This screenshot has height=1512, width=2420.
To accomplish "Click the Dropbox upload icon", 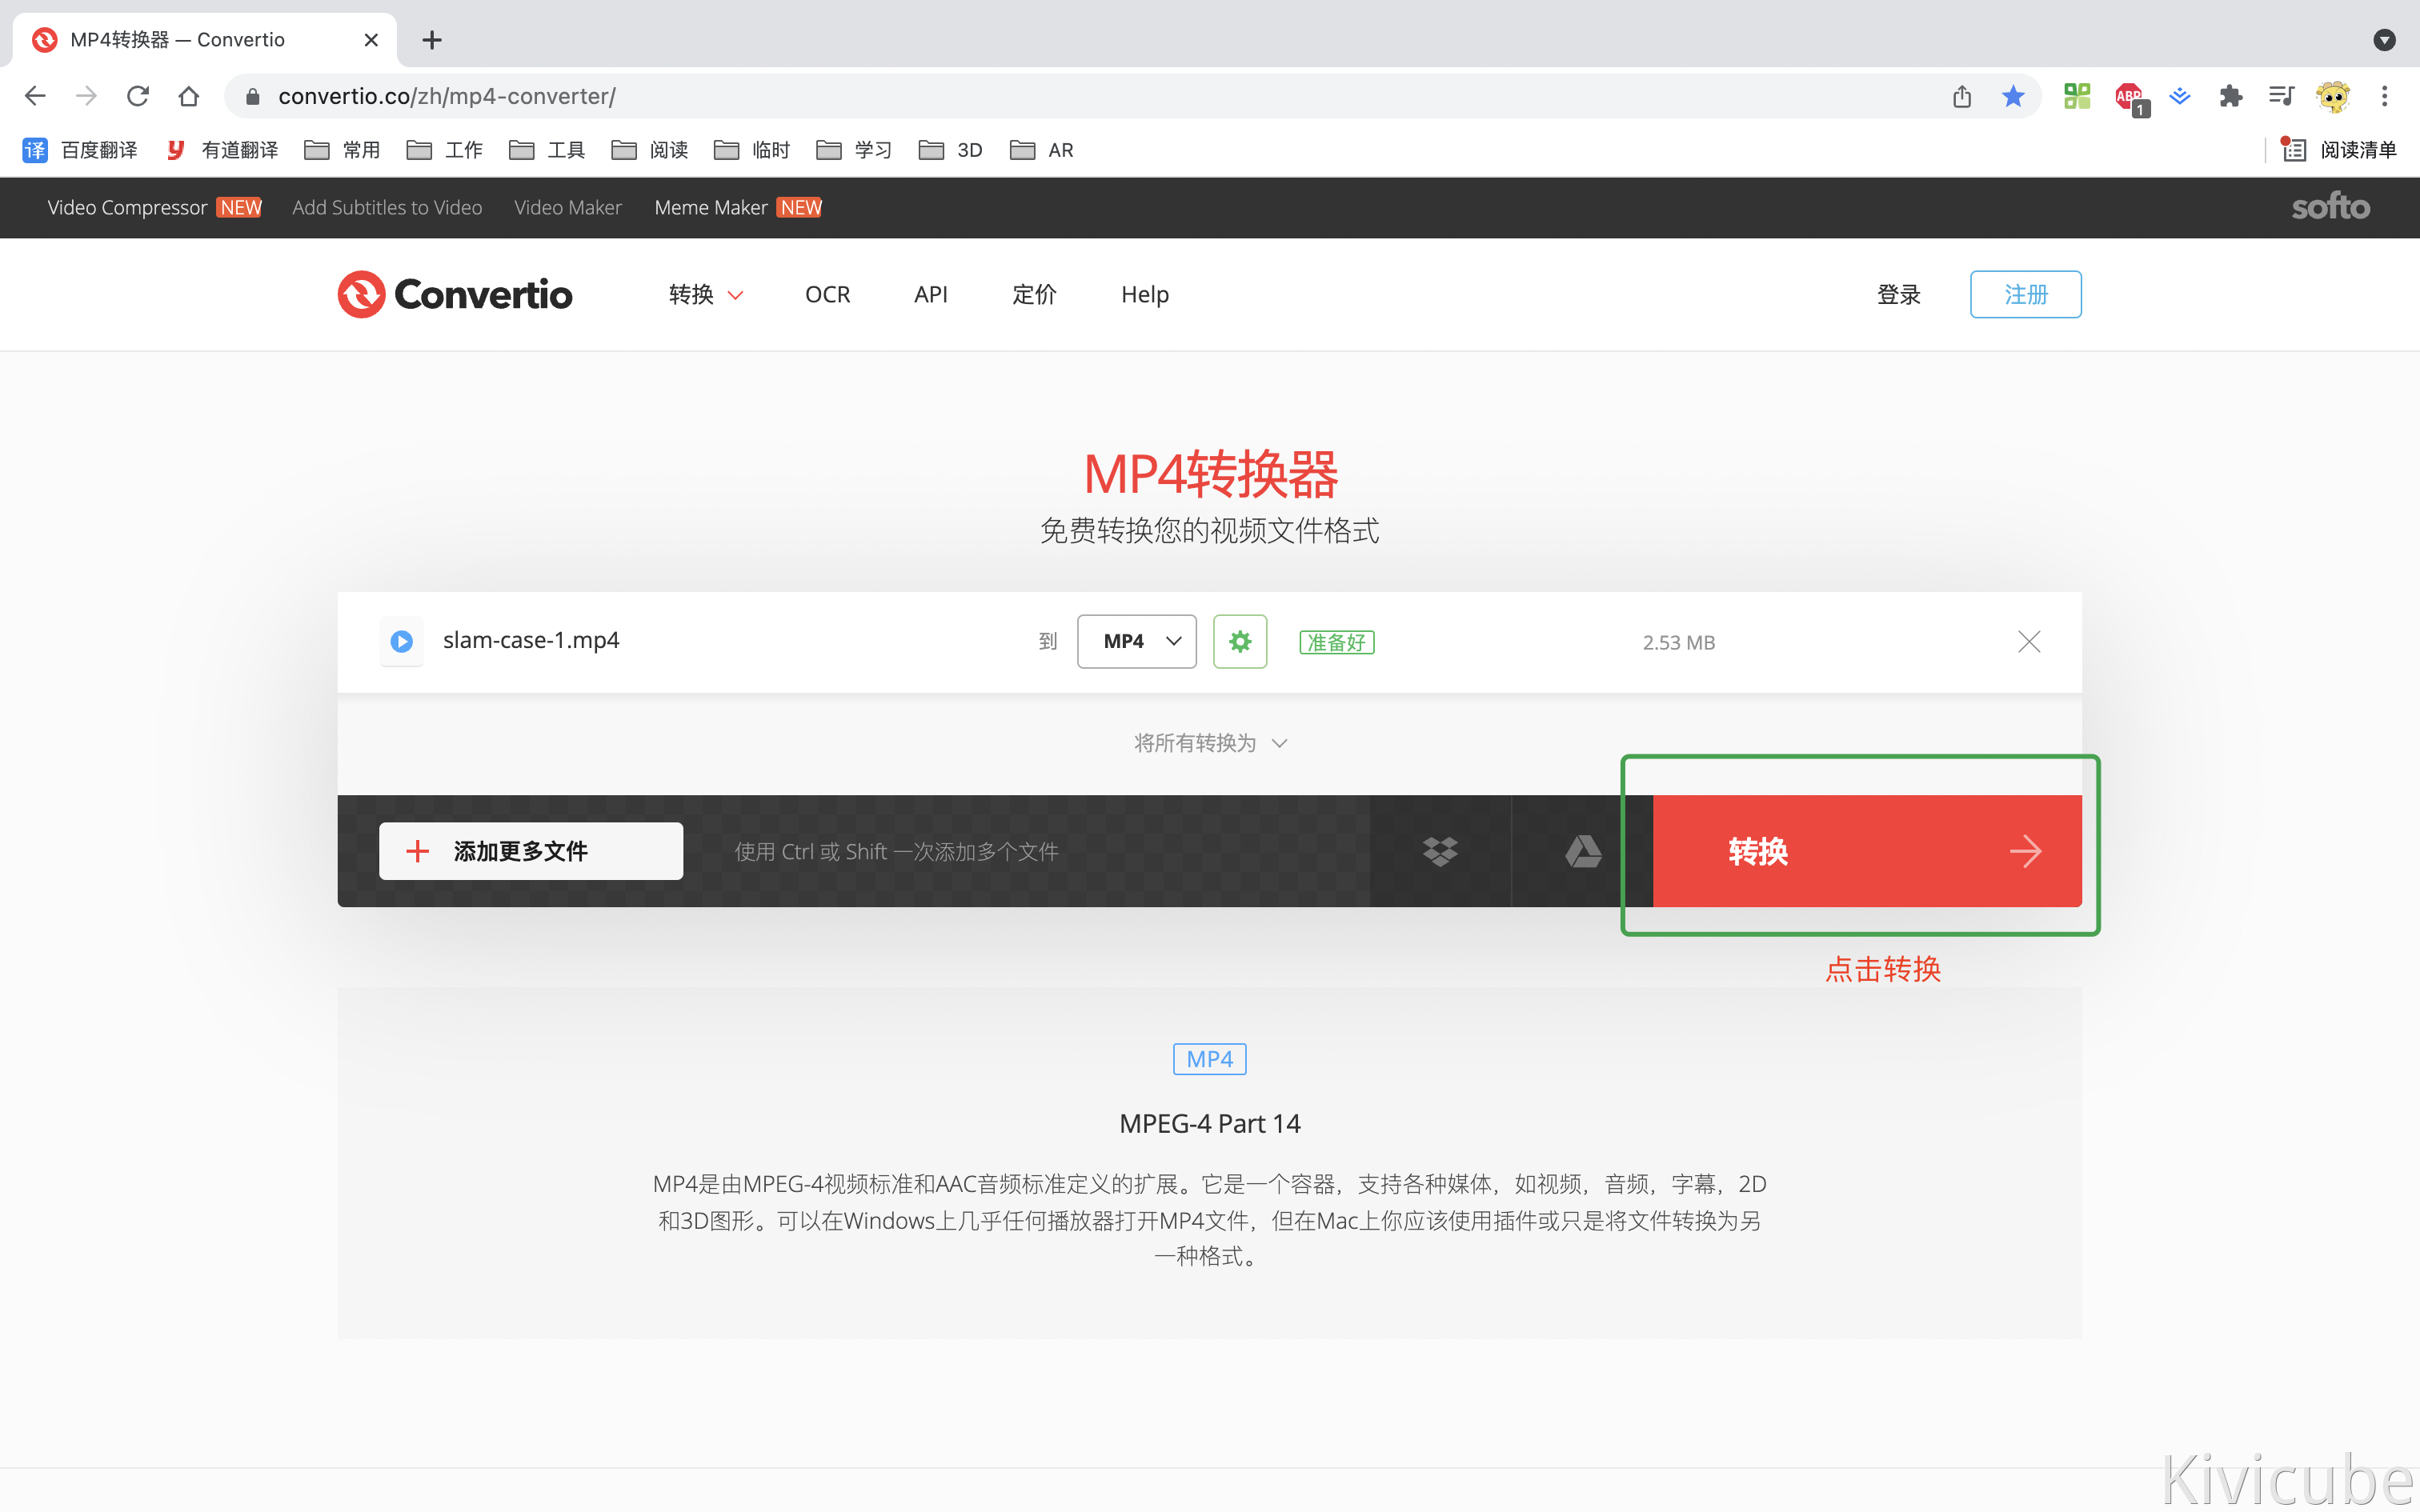I will [1440, 851].
